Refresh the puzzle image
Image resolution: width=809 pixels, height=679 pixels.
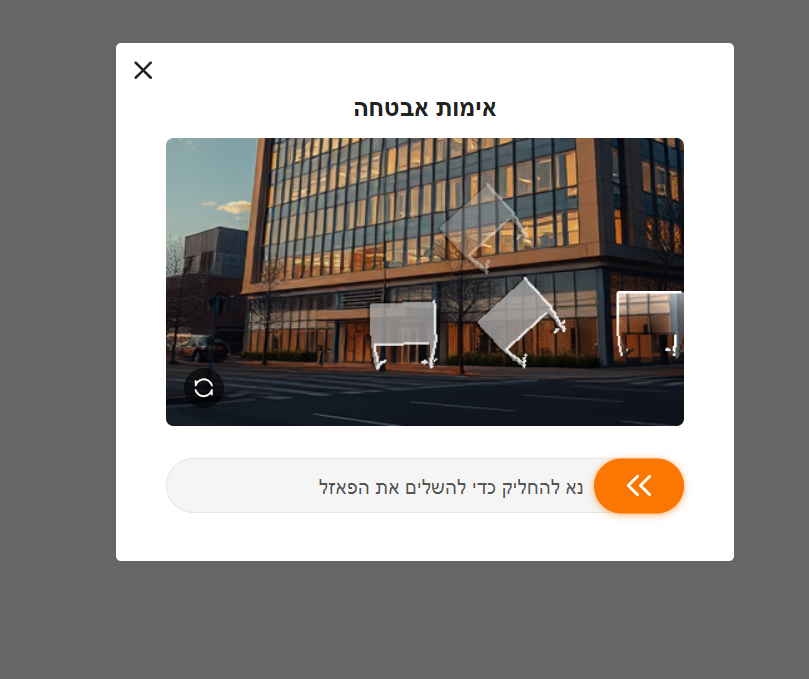(x=204, y=387)
